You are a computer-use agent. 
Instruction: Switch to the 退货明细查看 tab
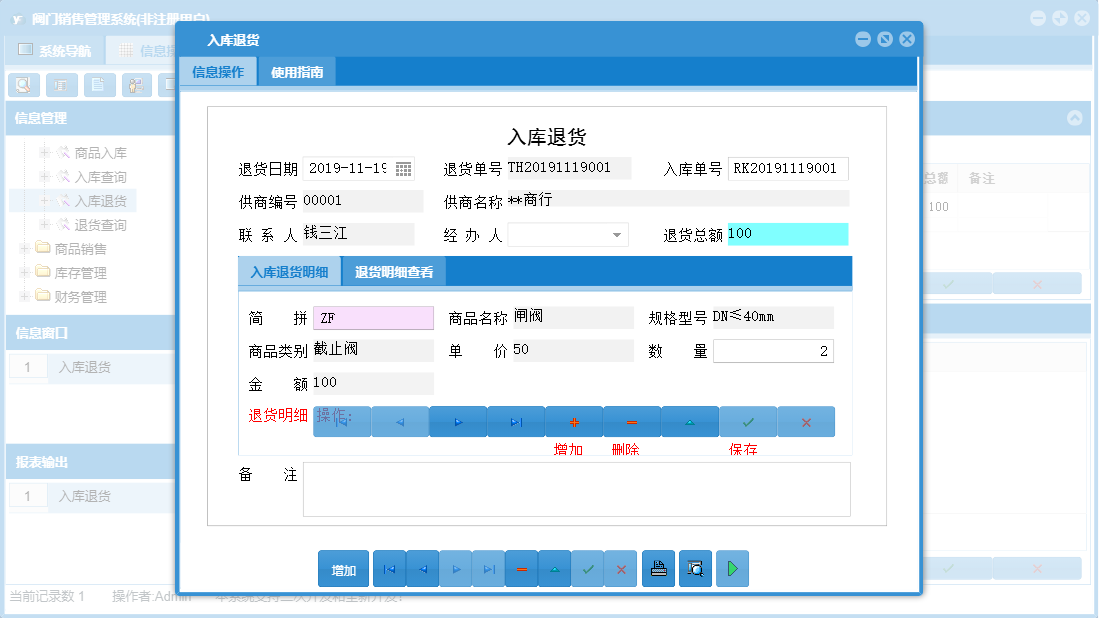click(x=392, y=271)
